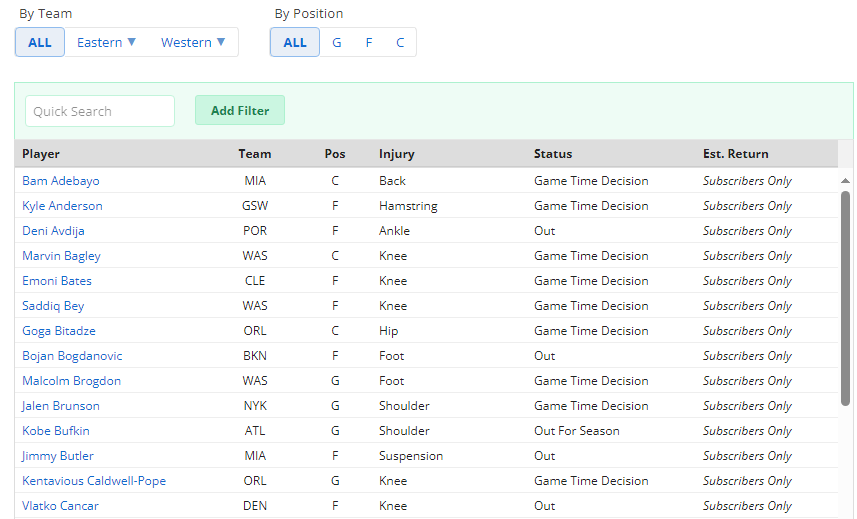The width and height of the screenshot is (857, 519).
Task: Click the table vertical scrollbar thumb
Action: point(845,298)
